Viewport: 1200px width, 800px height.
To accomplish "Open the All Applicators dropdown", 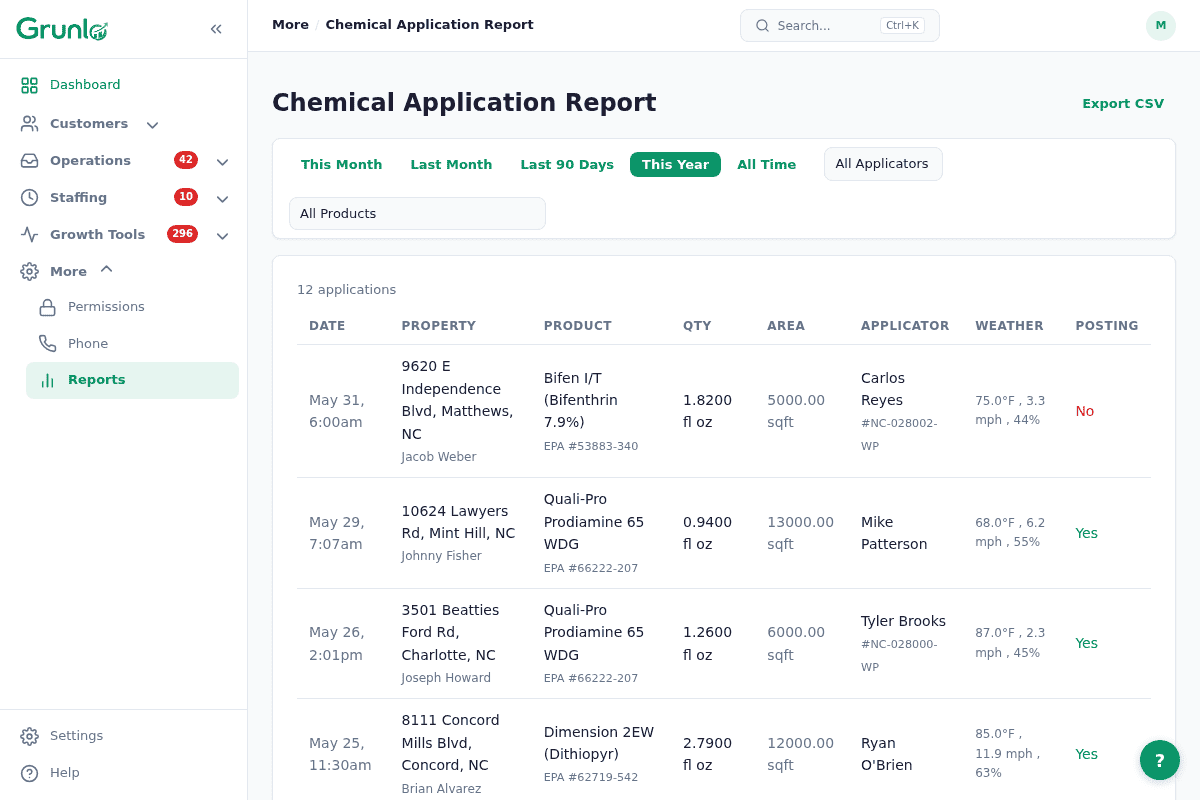I will coord(883,164).
